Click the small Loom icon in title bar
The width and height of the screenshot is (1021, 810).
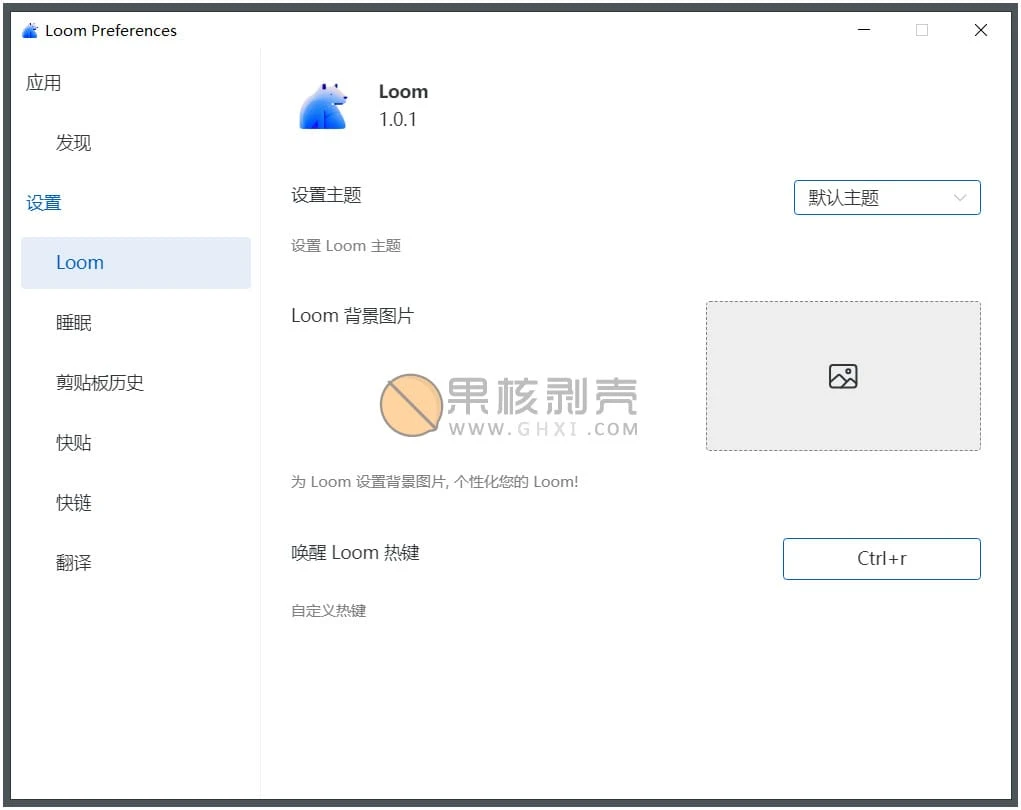click(x=30, y=30)
